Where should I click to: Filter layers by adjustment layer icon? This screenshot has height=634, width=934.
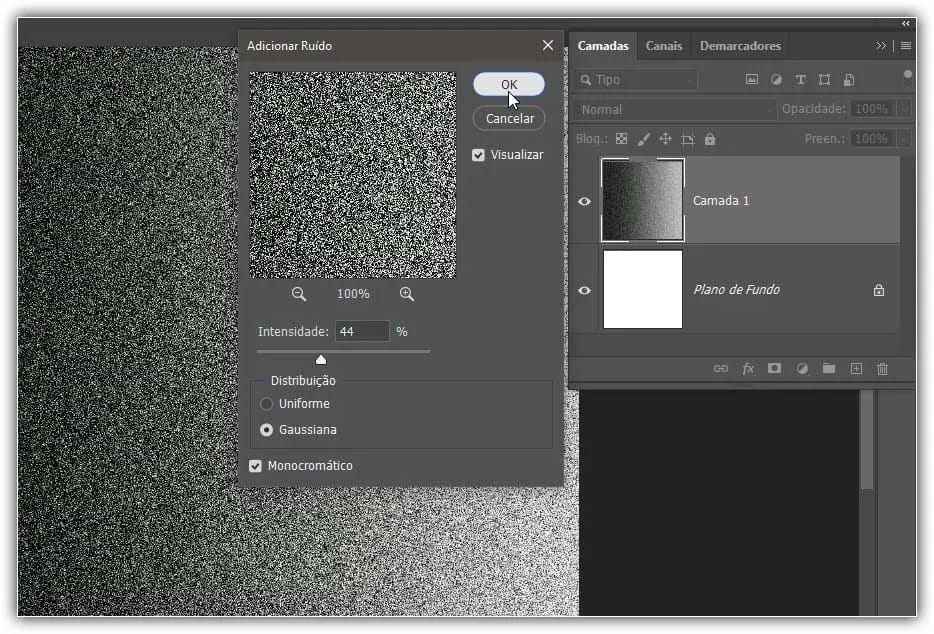(776, 79)
